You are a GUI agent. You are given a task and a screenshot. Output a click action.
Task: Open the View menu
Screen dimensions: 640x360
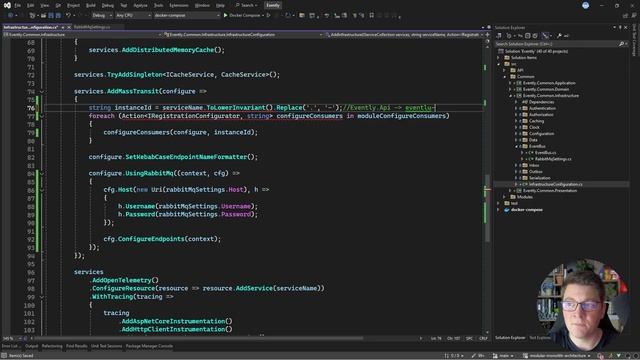click(x=45, y=5)
